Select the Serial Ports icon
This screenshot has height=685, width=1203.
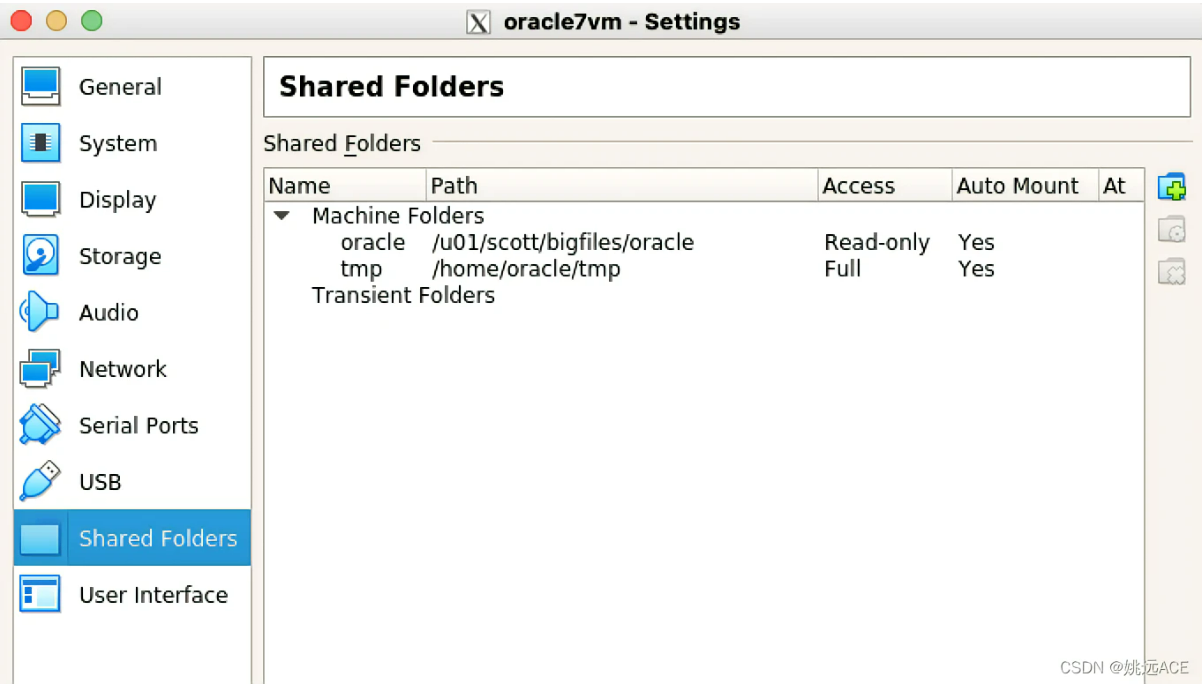40,425
